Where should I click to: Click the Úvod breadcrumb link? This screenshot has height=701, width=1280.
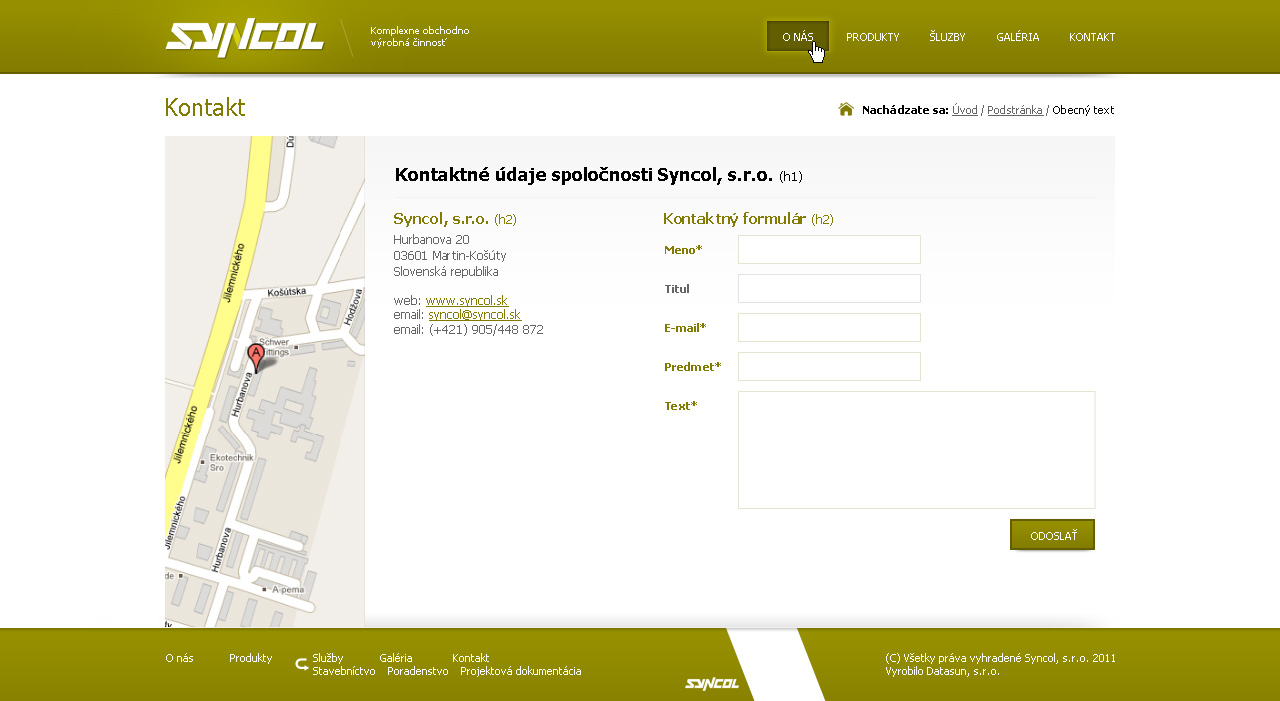coord(964,110)
